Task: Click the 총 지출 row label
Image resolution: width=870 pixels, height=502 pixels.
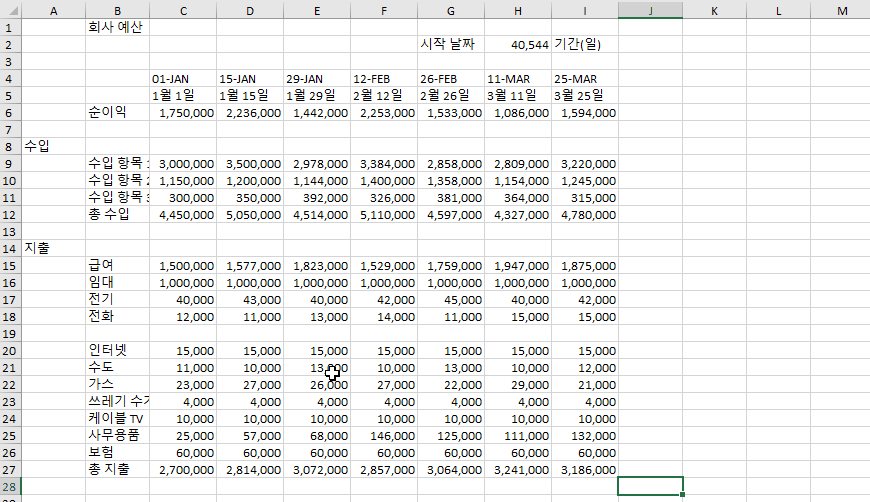Action: click(x=117, y=470)
